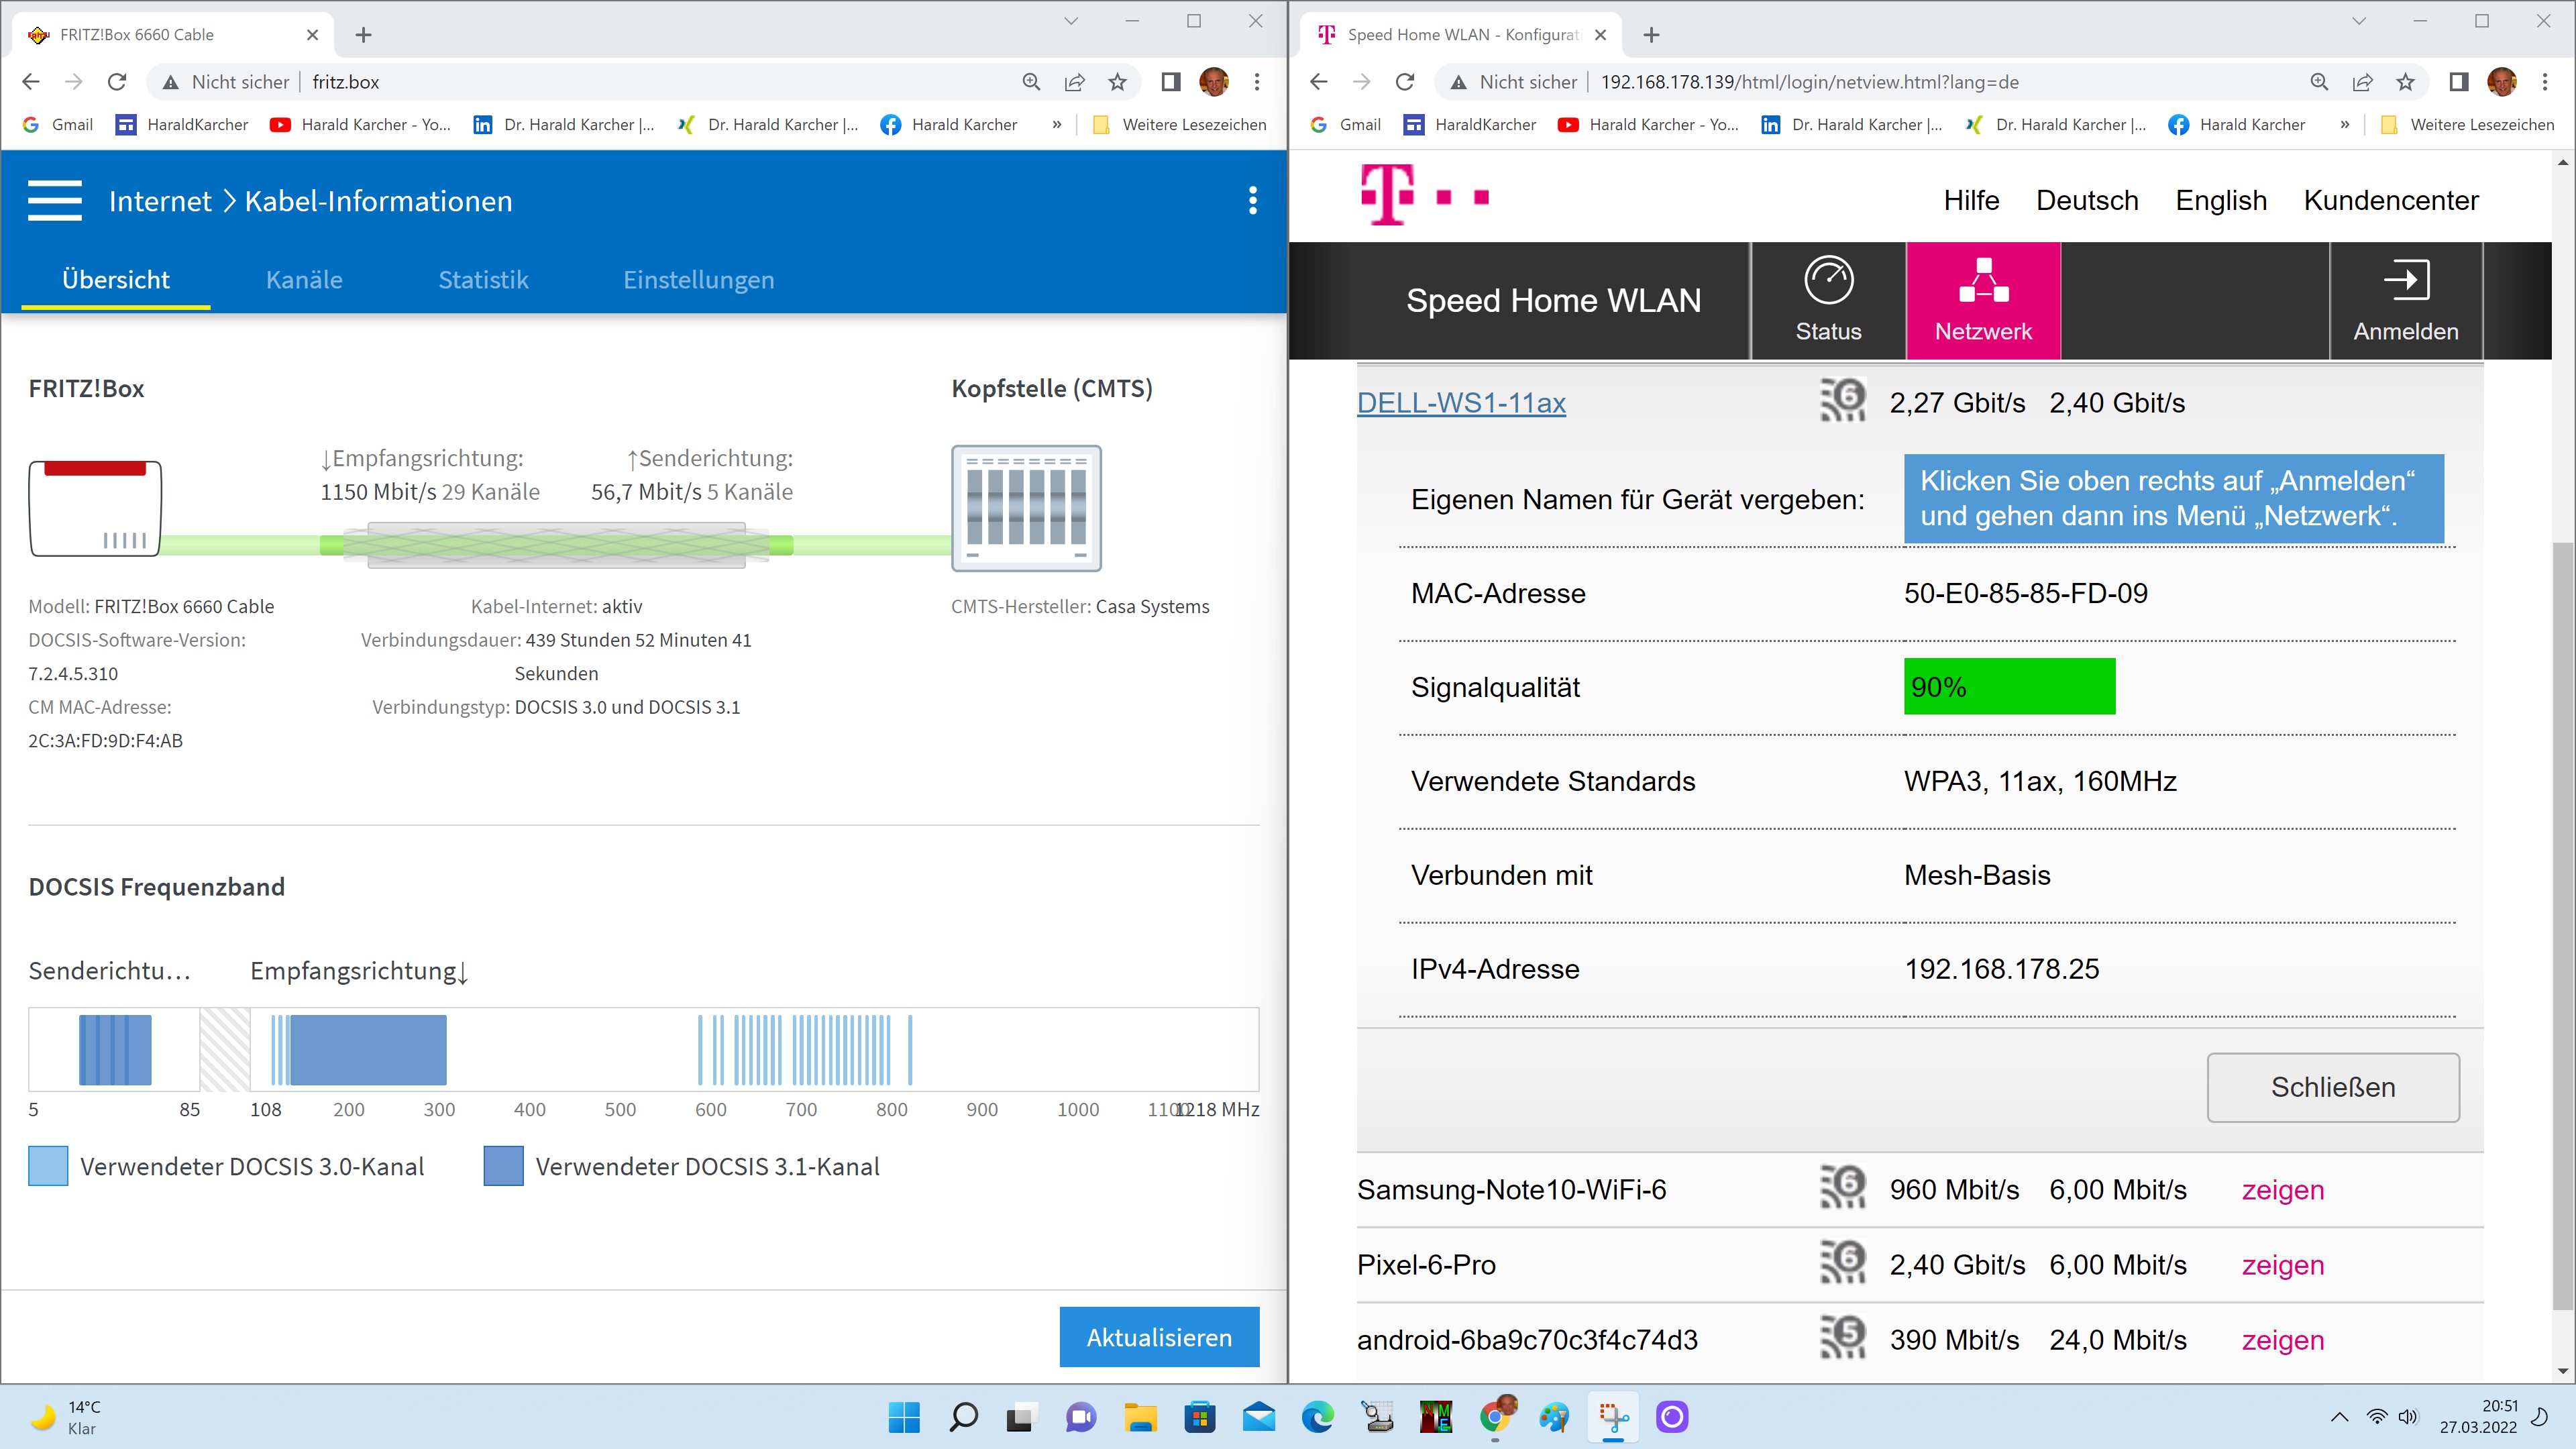This screenshot has height=1449, width=2576.
Task: Open the Snipping Tool in taskbar
Action: click(x=1613, y=1417)
